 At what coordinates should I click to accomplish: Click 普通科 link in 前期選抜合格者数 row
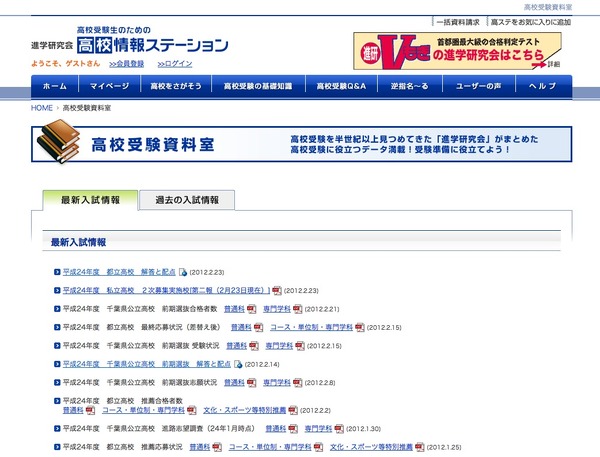click(x=234, y=309)
